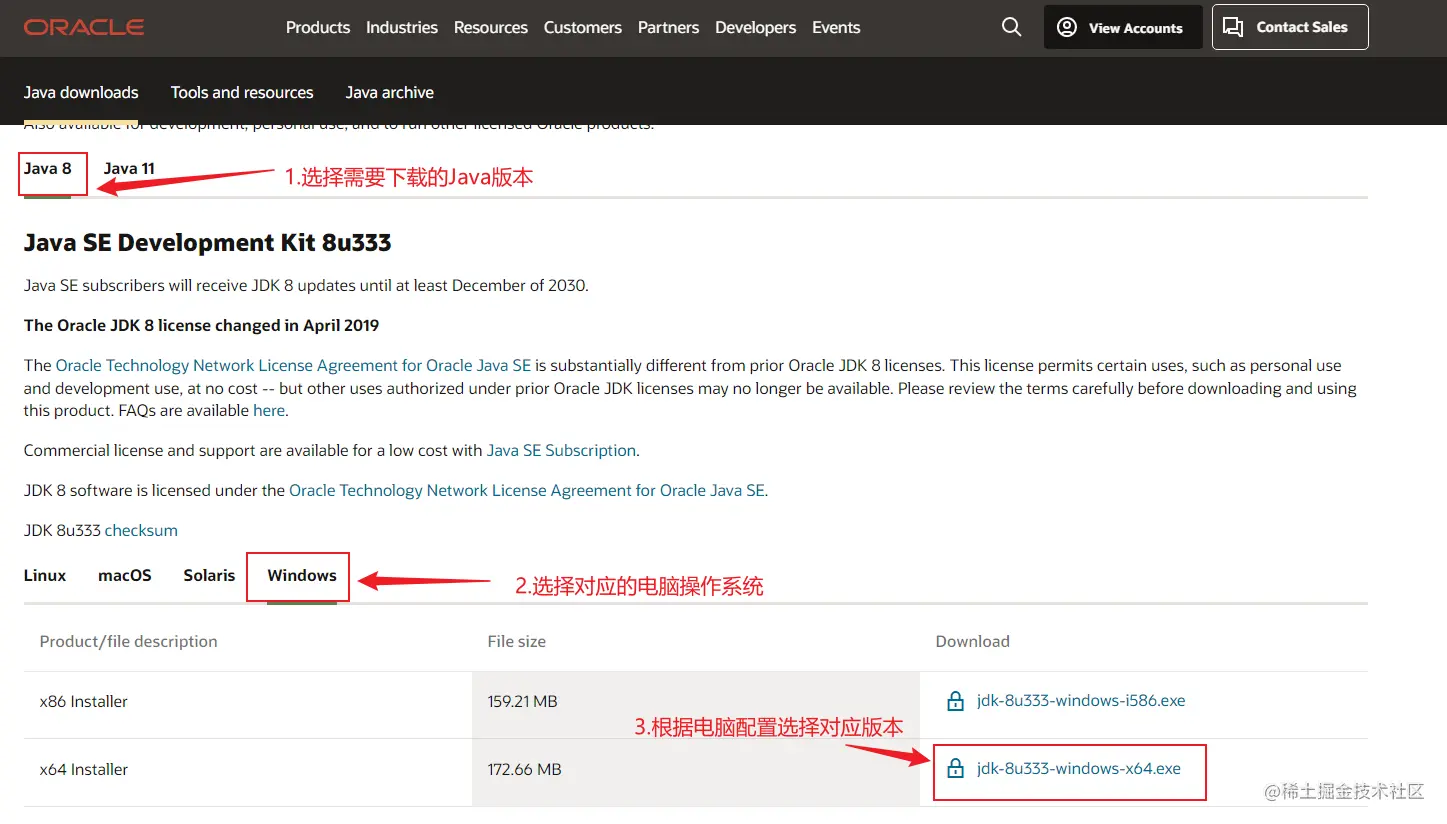
Task: Click the chat icon in Contact Sales
Action: pyautogui.click(x=1234, y=27)
